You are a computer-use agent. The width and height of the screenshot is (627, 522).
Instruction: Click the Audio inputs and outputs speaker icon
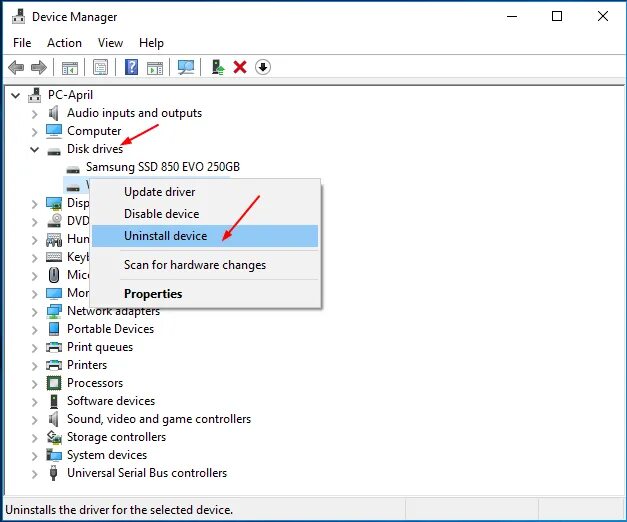pos(54,113)
